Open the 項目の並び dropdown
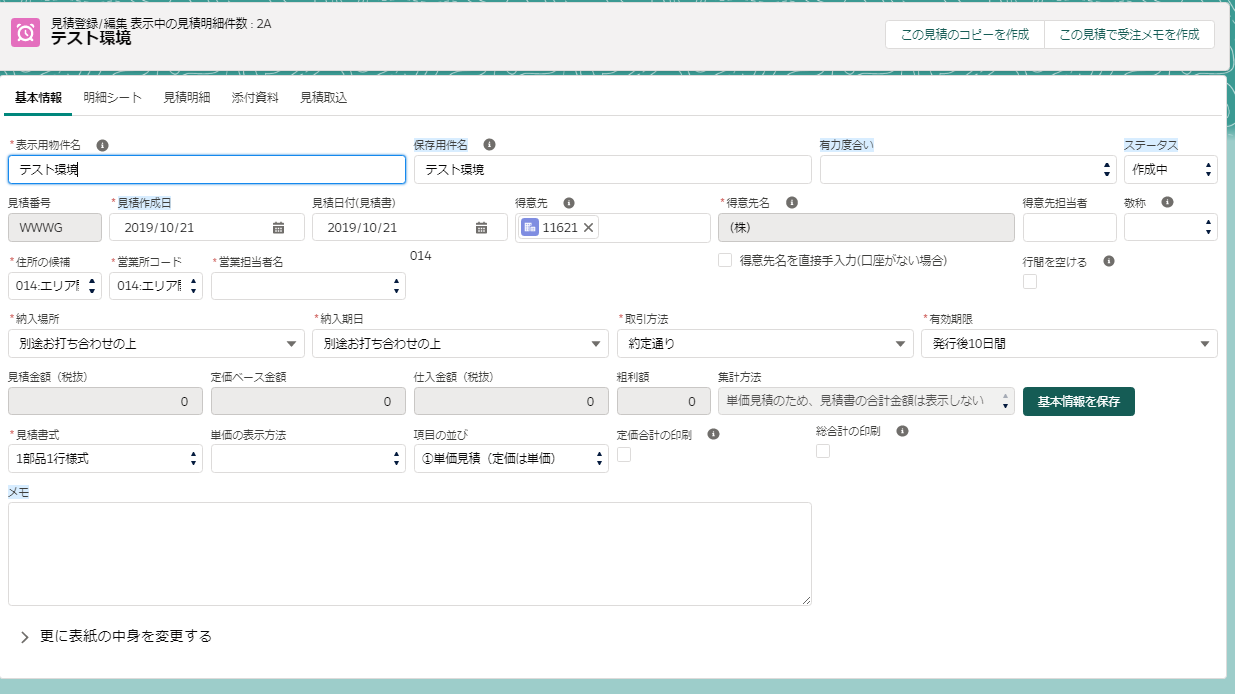This screenshot has height=694, width=1235. [x=511, y=459]
